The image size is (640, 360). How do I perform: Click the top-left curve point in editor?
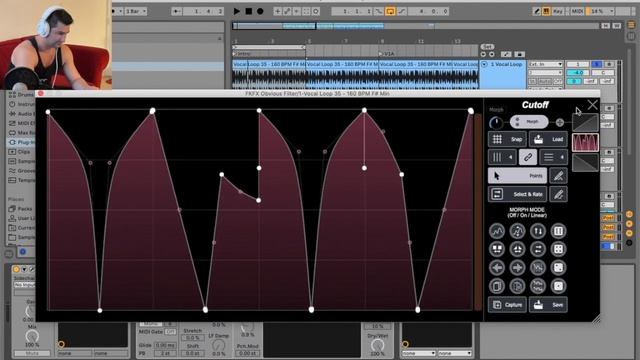pyautogui.click(x=48, y=112)
